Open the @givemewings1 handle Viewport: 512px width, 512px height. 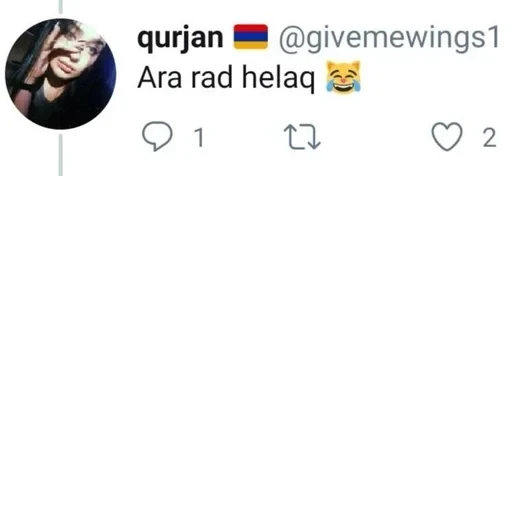click(x=389, y=38)
